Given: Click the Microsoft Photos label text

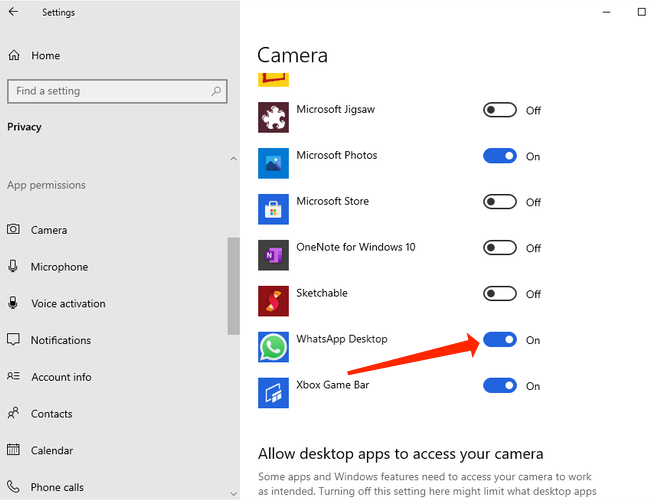Looking at the screenshot, I should tap(337, 155).
